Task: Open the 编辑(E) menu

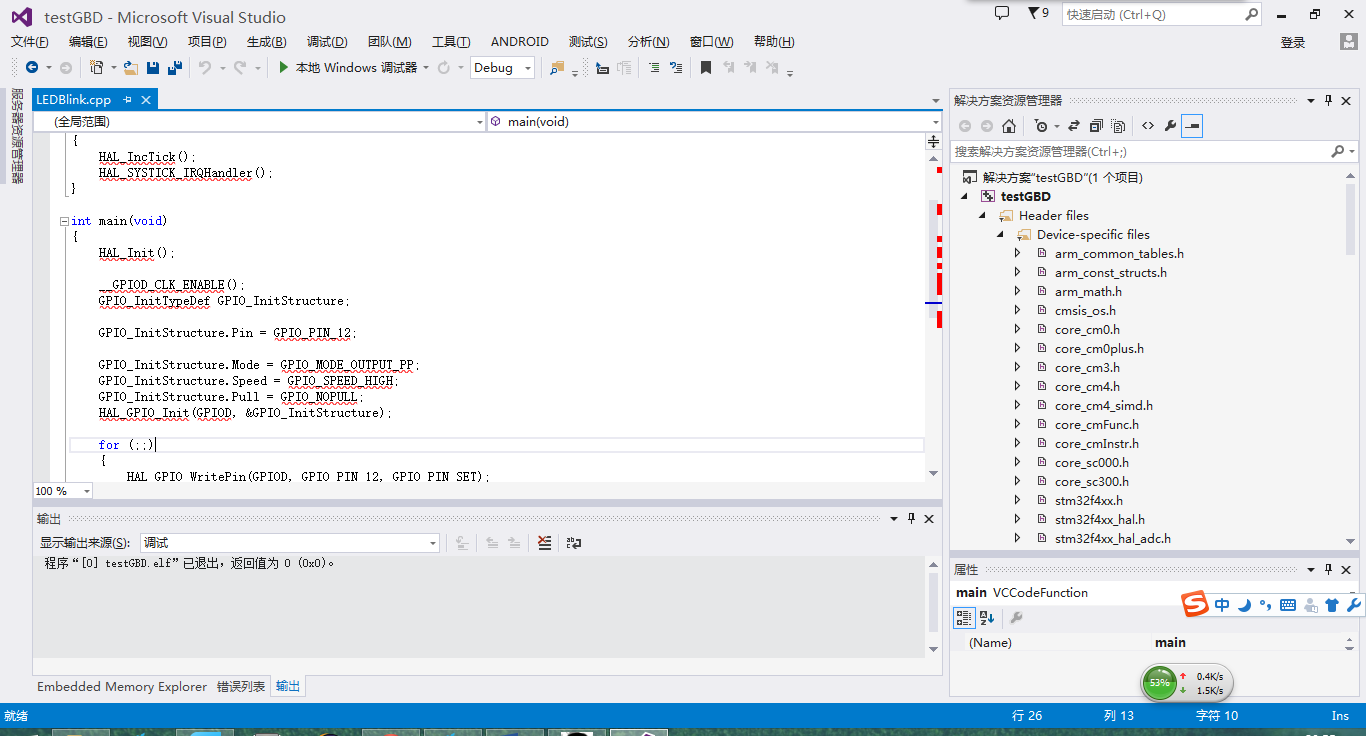Action: (88, 42)
